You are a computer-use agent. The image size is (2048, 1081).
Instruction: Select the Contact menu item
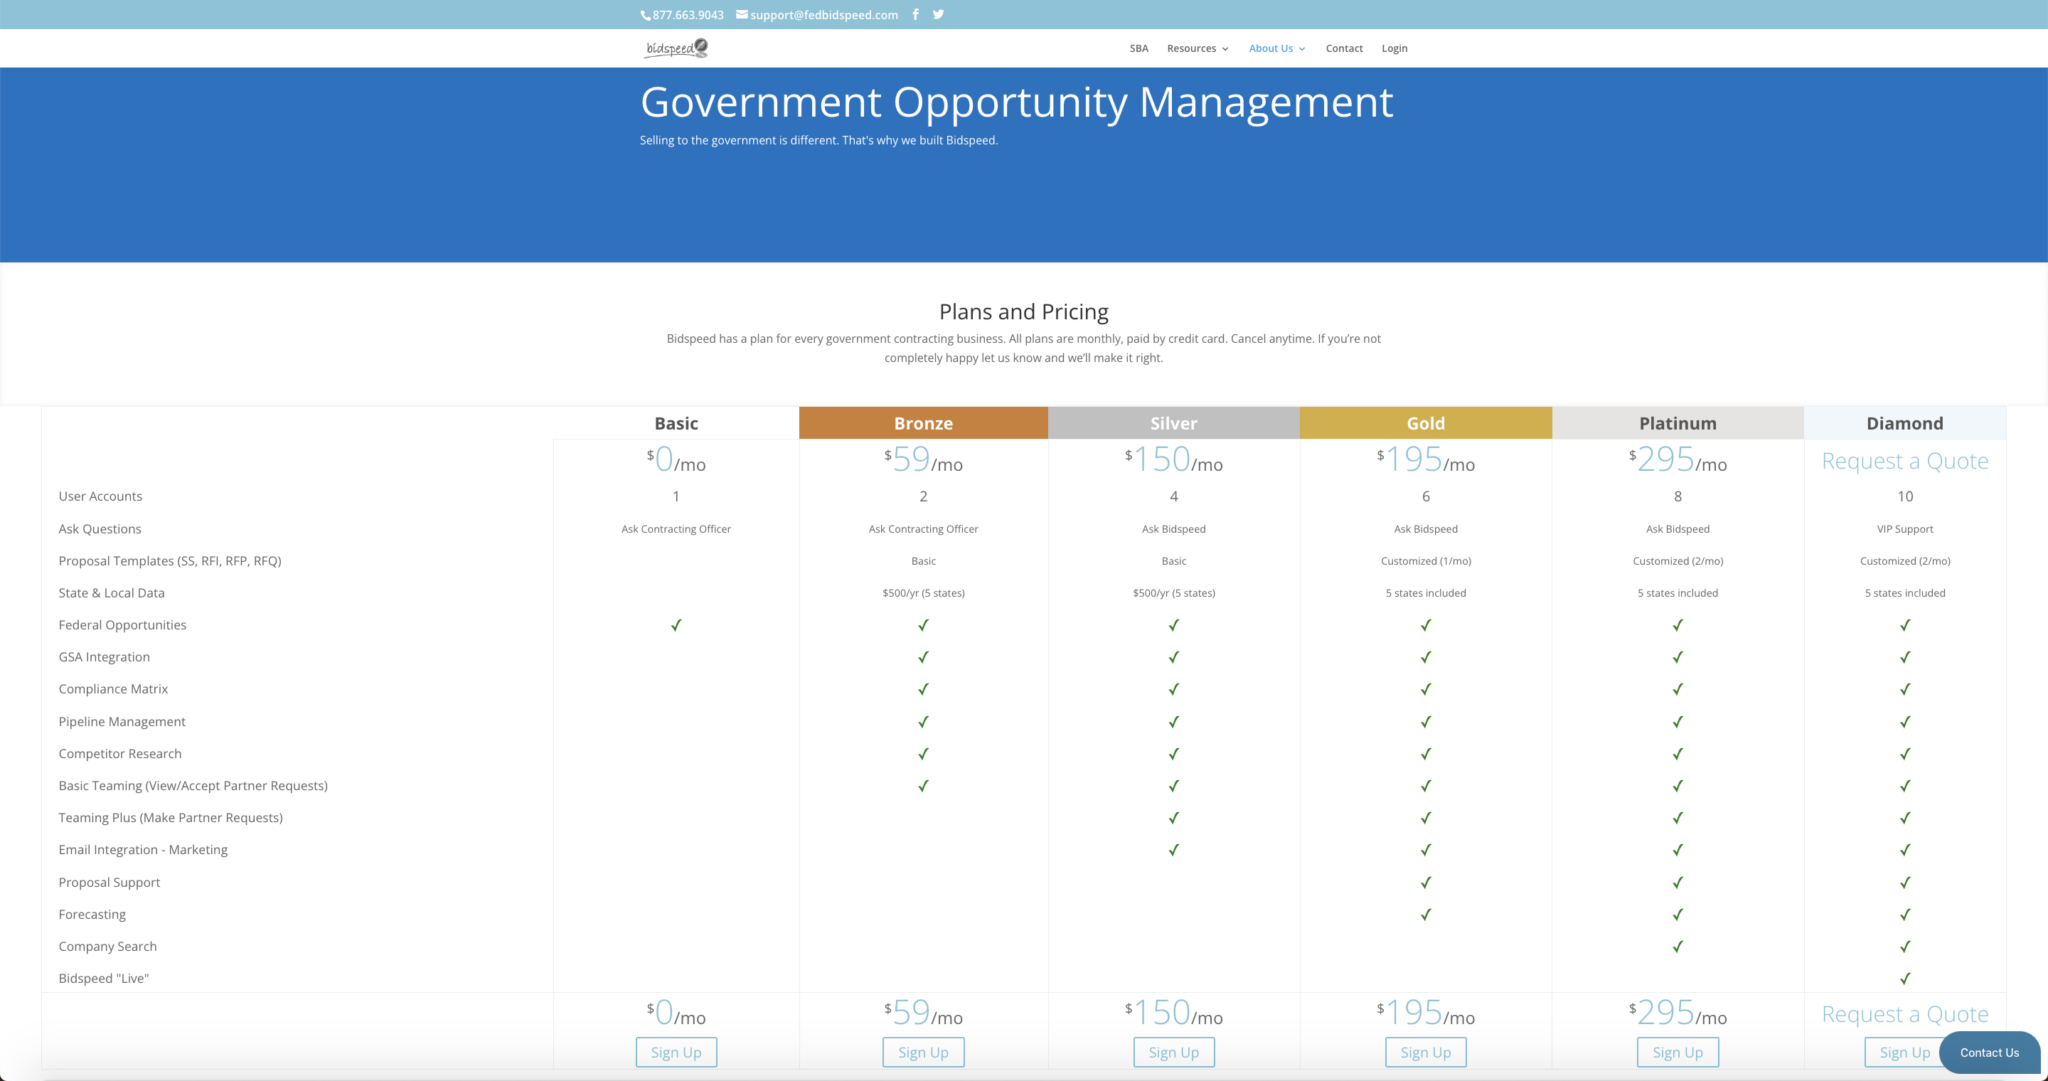tap(1342, 47)
